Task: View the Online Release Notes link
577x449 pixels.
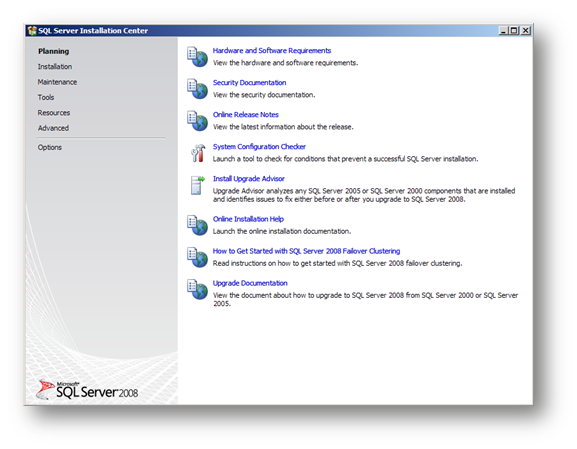Action: (x=246, y=115)
